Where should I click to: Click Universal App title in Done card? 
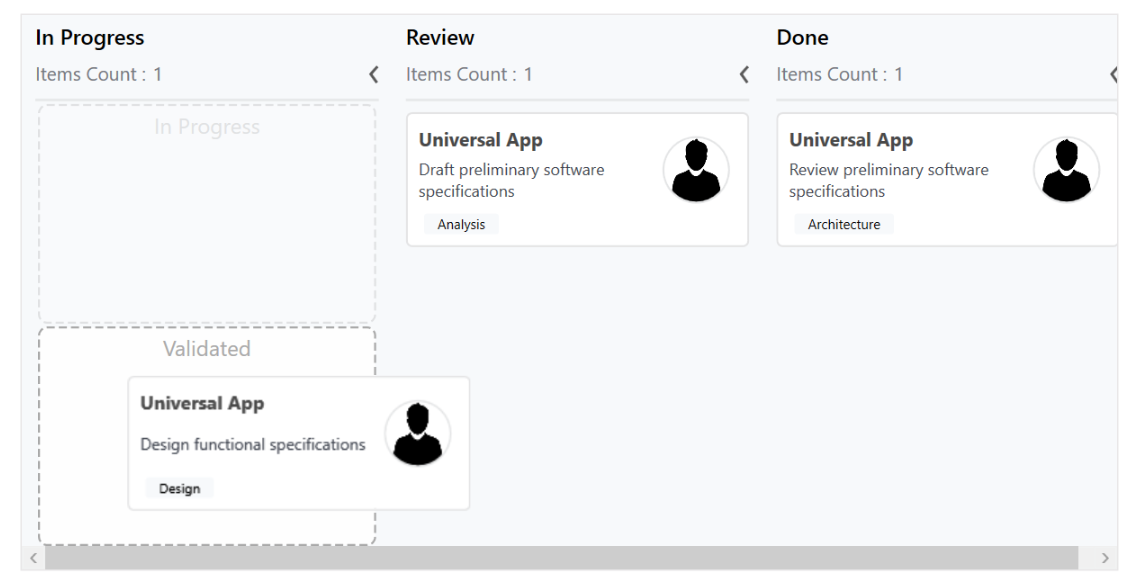click(851, 140)
